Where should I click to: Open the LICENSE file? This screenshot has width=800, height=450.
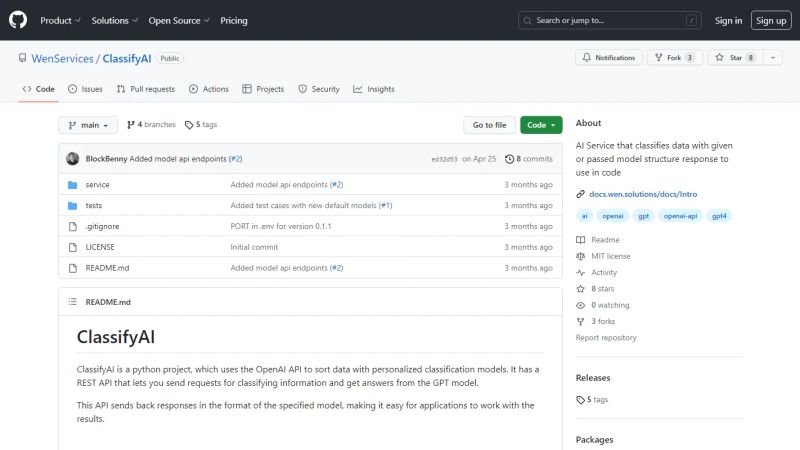[100, 247]
